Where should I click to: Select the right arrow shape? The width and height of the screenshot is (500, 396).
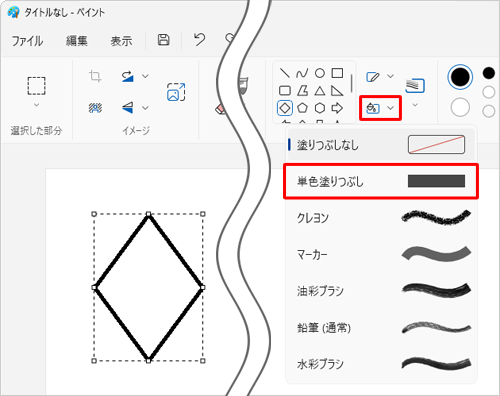(x=337, y=108)
